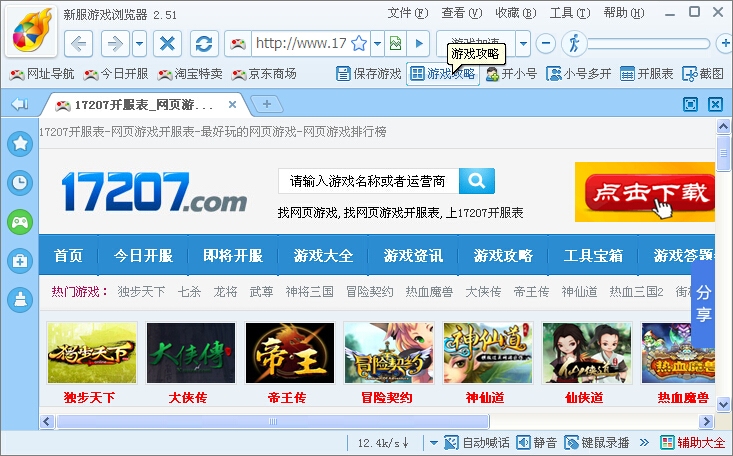Click the green page icon in address bar
The image size is (733, 456).
tap(395, 44)
